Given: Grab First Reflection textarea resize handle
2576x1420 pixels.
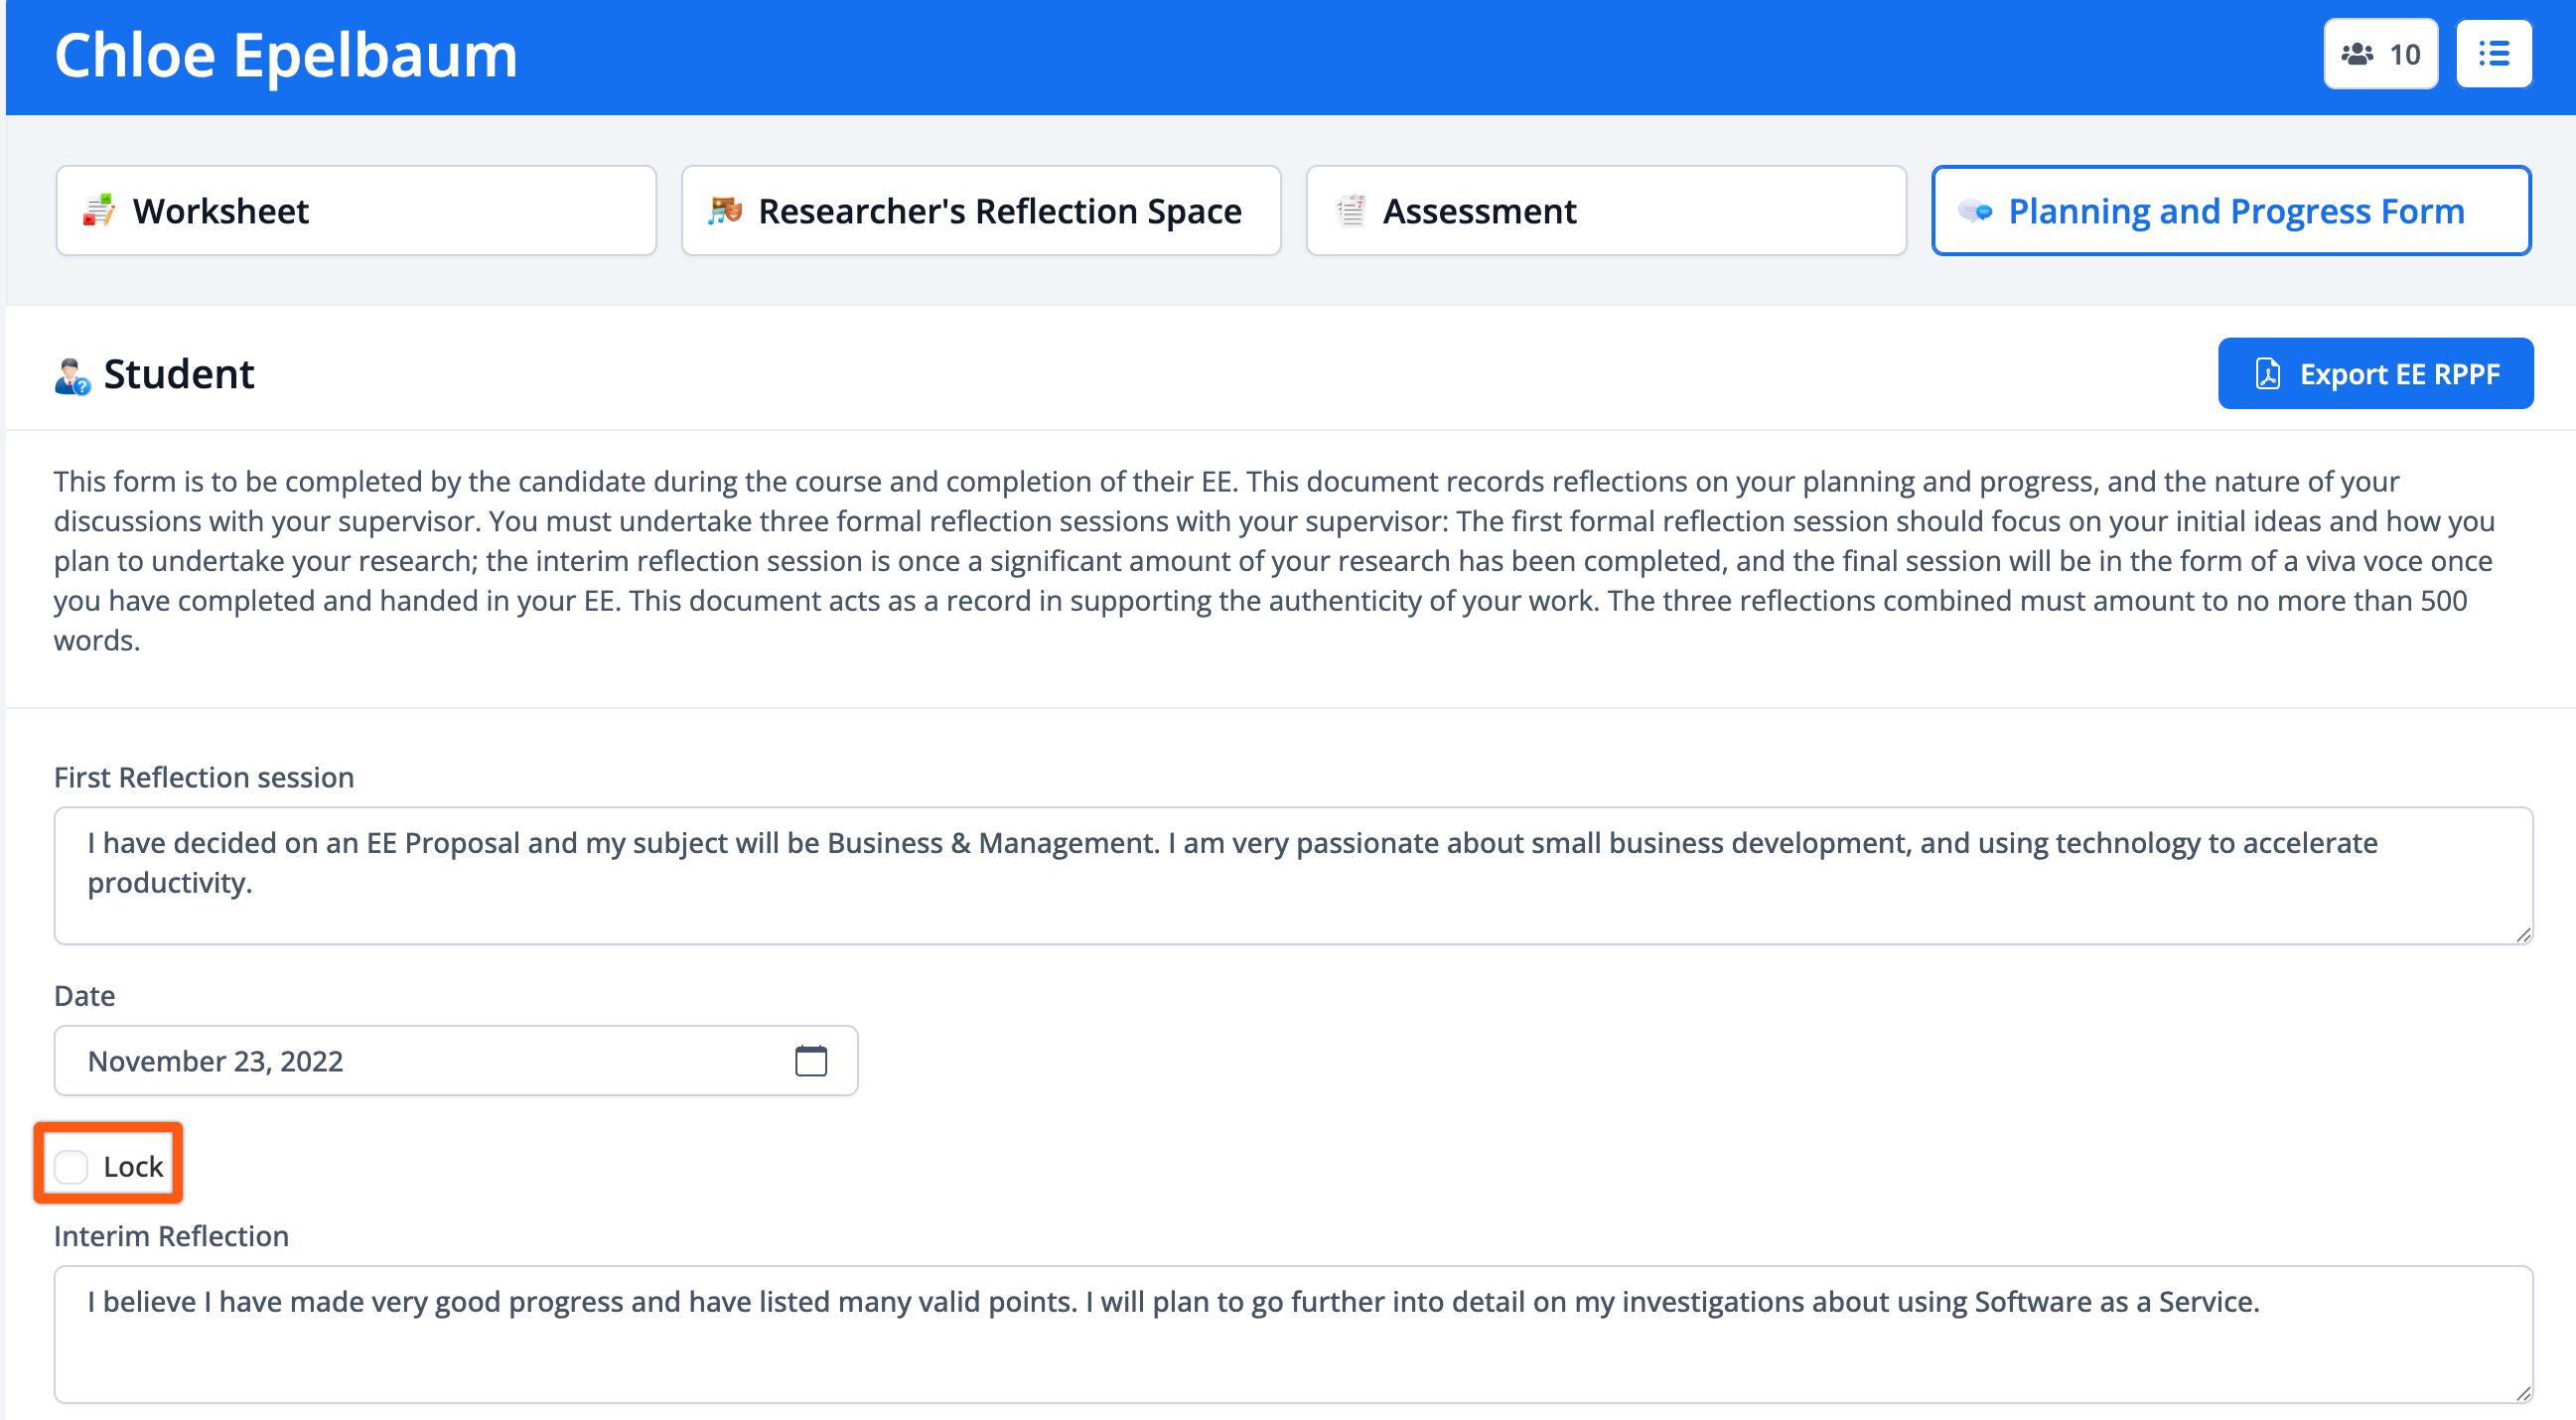Looking at the screenshot, I should pyautogui.click(x=2523, y=935).
